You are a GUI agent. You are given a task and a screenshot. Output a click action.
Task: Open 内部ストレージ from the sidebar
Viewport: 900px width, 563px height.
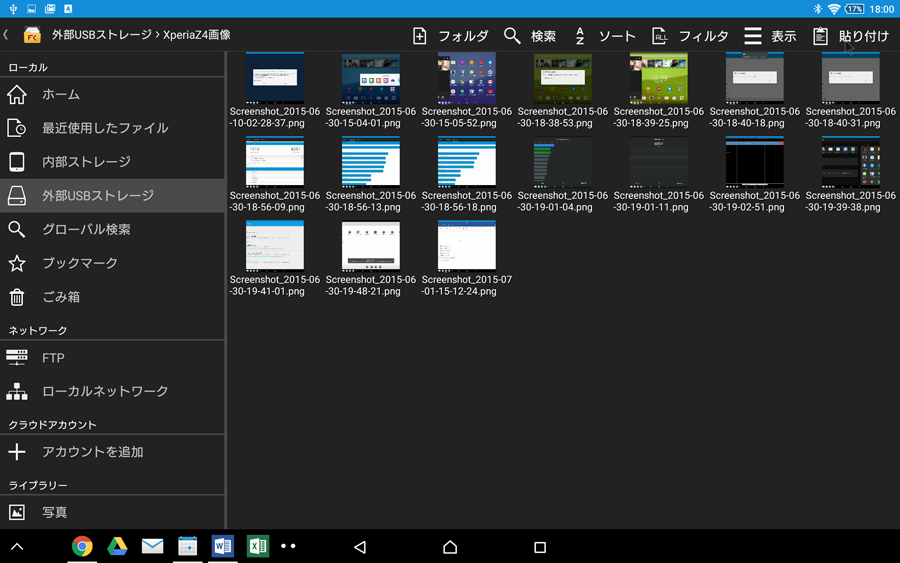(x=85, y=162)
